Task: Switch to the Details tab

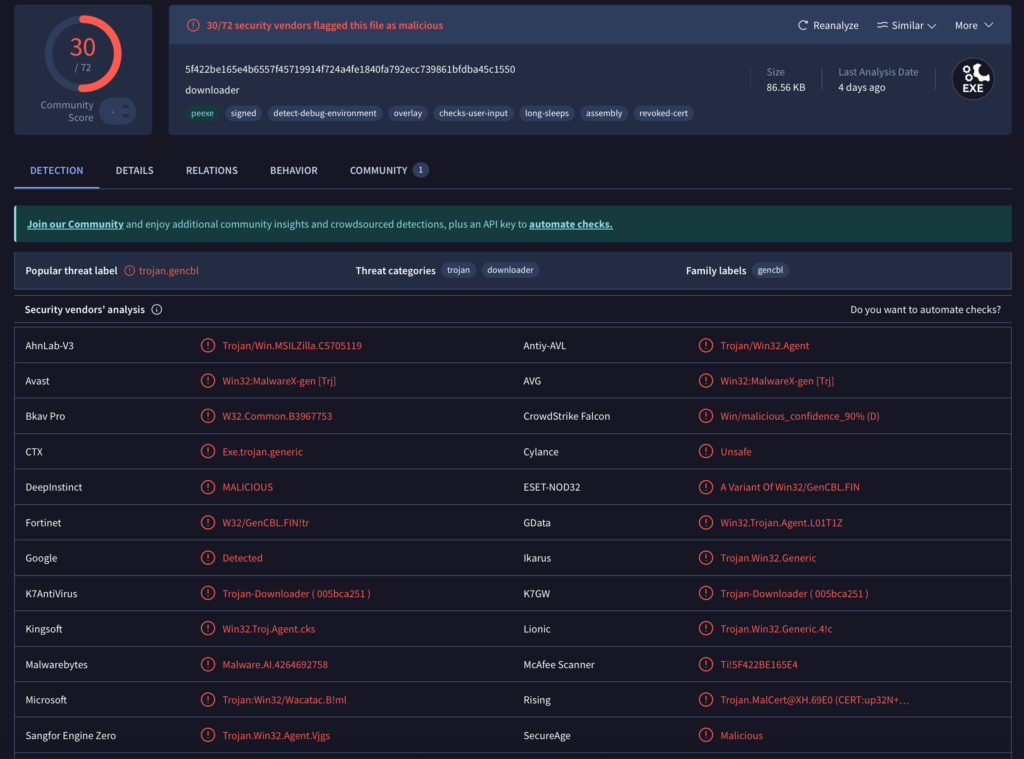Action: (134, 171)
